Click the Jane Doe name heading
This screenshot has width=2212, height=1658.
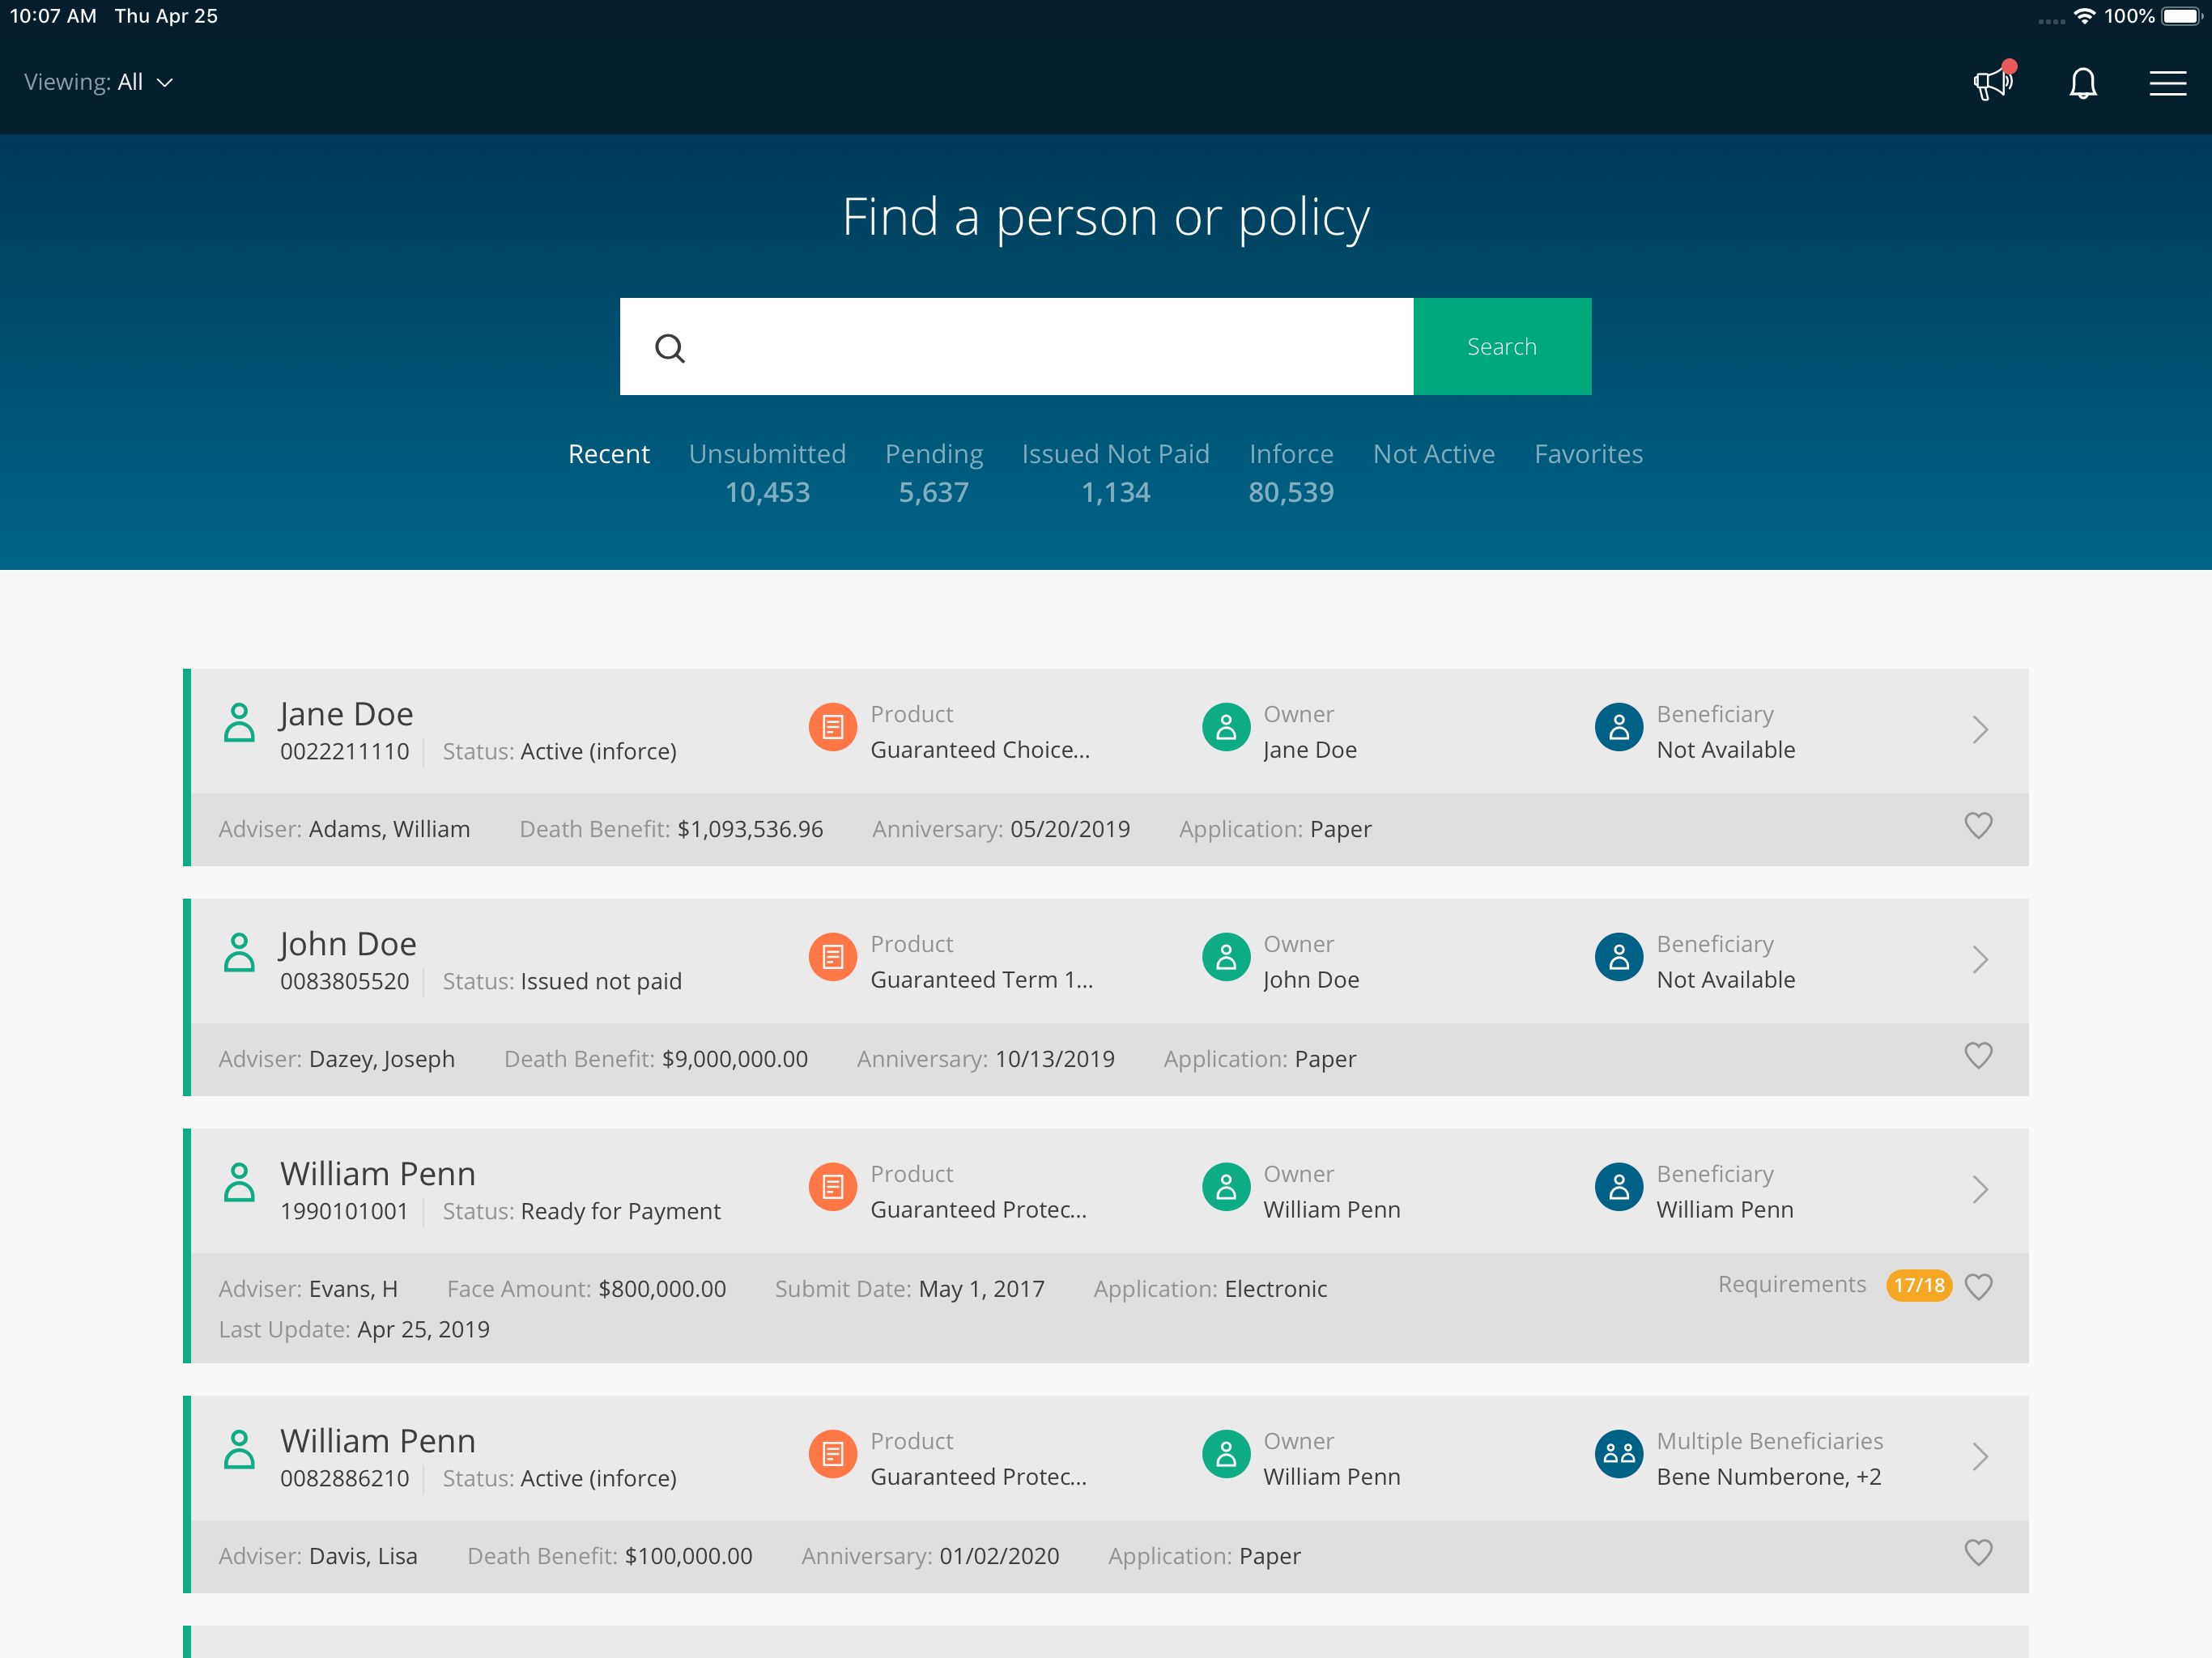click(346, 714)
